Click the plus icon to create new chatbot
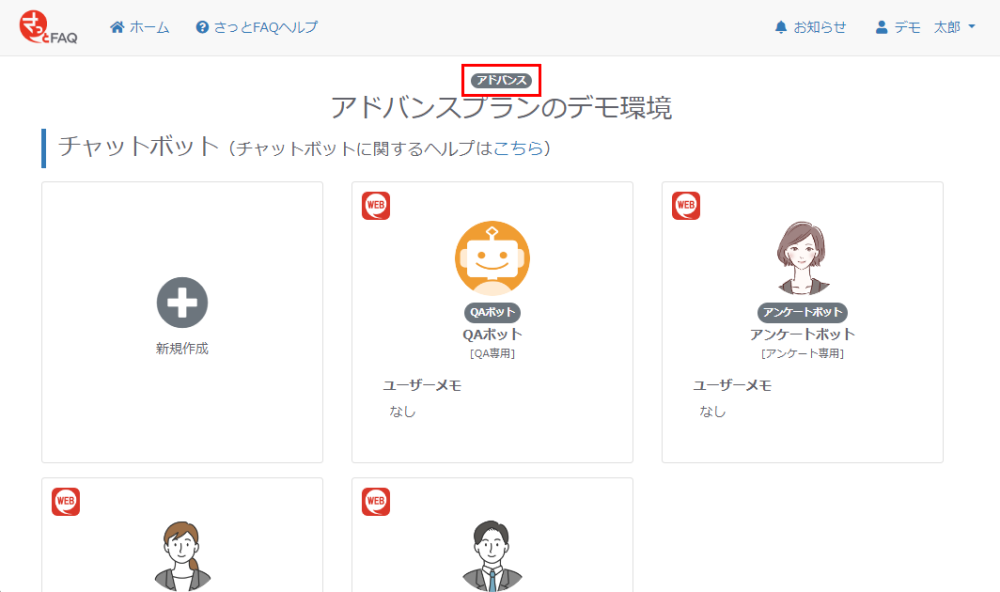The width and height of the screenshot is (1000, 592). tap(182, 302)
